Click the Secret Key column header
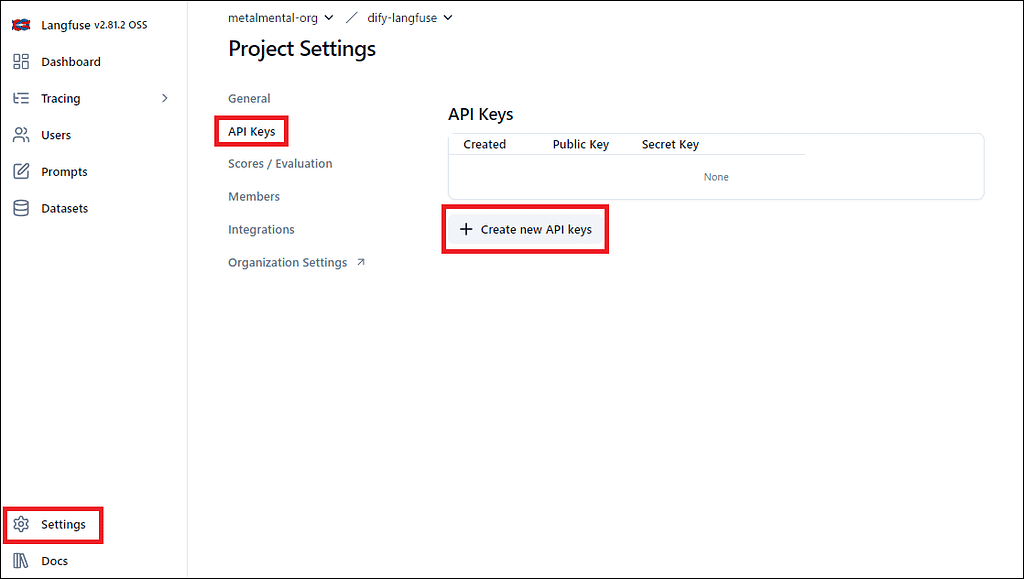The image size is (1024, 579). [x=670, y=145]
